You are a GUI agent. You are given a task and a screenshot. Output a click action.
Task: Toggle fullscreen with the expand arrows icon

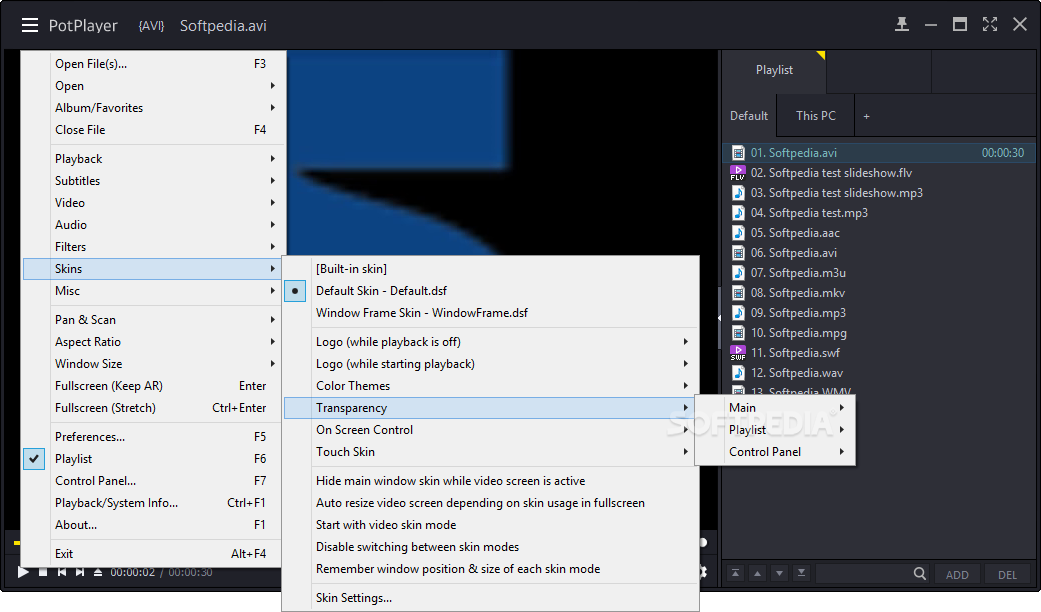click(990, 25)
